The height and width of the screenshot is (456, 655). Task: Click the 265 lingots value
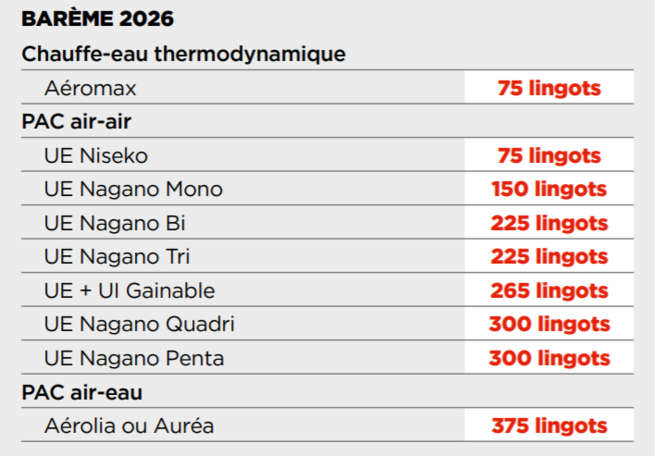click(549, 291)
